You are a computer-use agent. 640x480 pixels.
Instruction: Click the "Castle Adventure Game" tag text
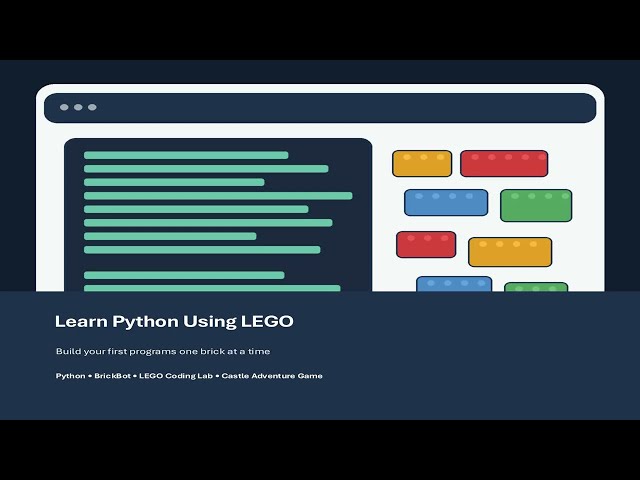click(x=272, y=376)
